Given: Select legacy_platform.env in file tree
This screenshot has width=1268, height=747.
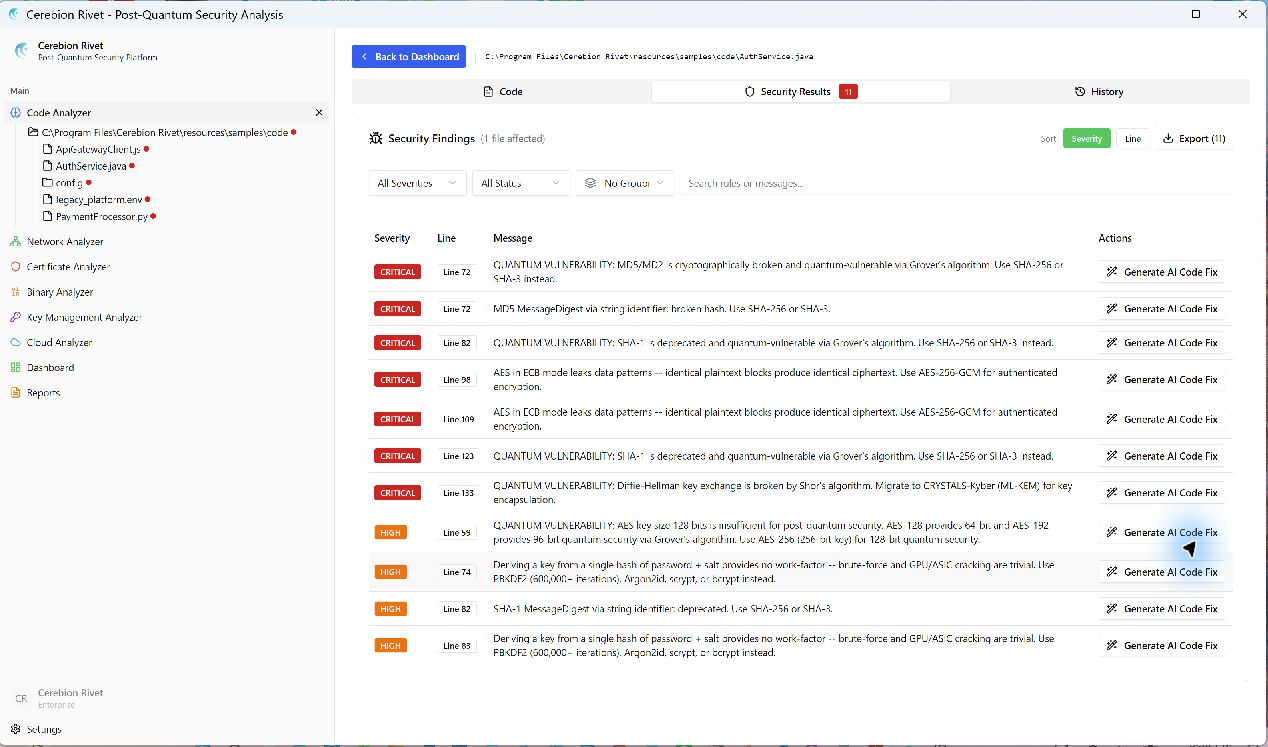Looking at the screenshot, I should coord(98,200).
